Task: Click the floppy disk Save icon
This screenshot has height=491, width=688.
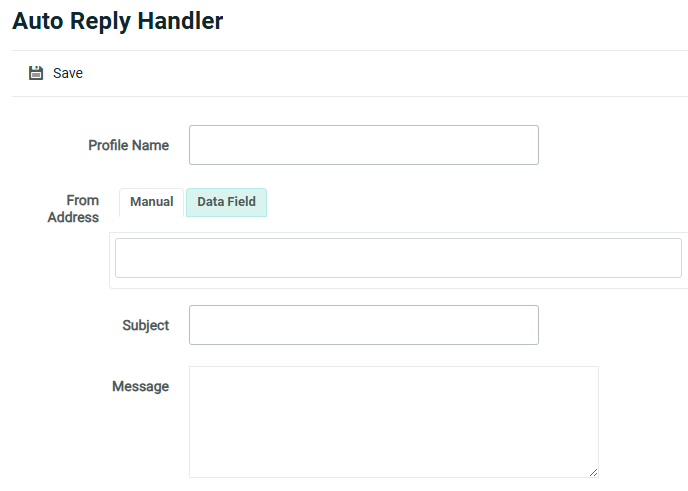Action: coord(36,73)
